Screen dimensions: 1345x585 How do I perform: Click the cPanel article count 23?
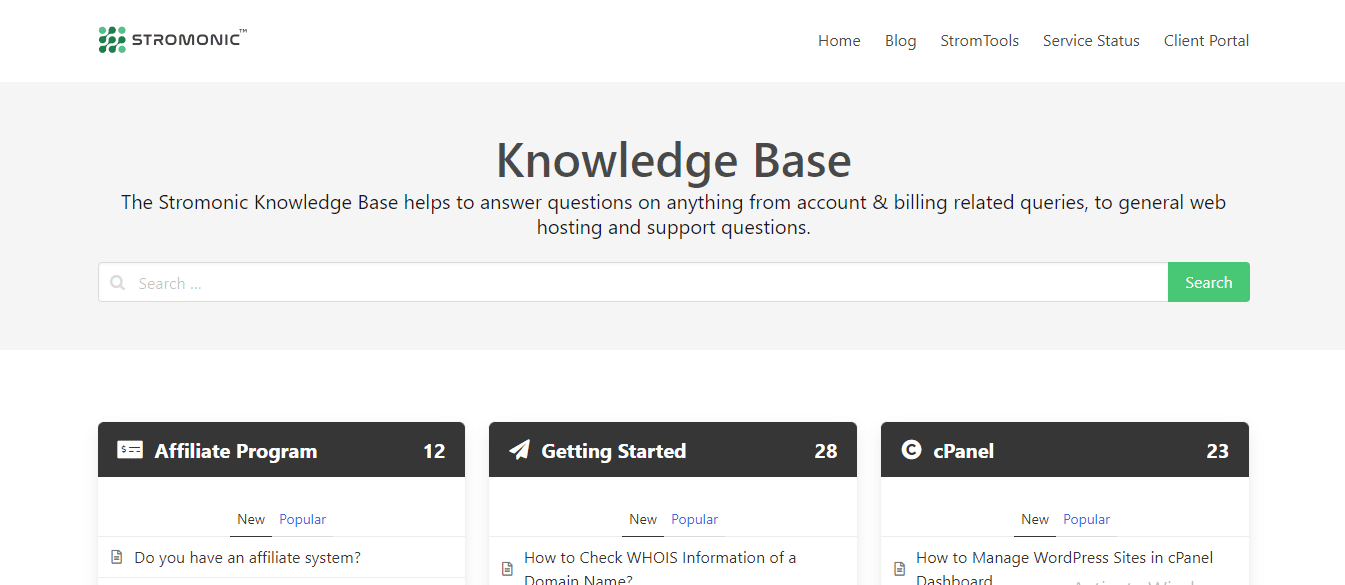coord(1217,451)
